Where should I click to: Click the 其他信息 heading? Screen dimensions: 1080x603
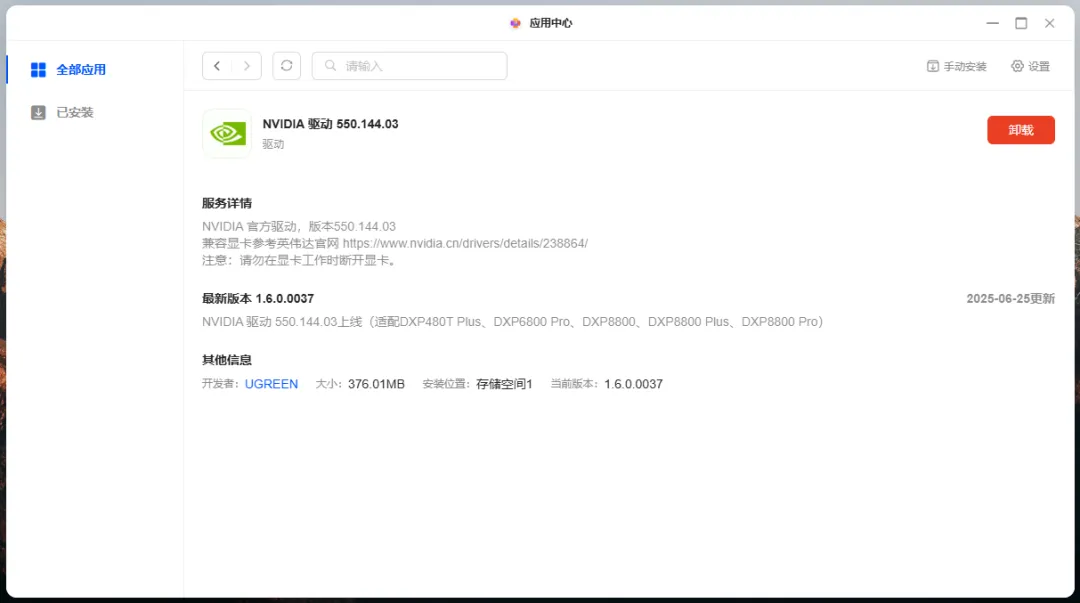[227, 360]
